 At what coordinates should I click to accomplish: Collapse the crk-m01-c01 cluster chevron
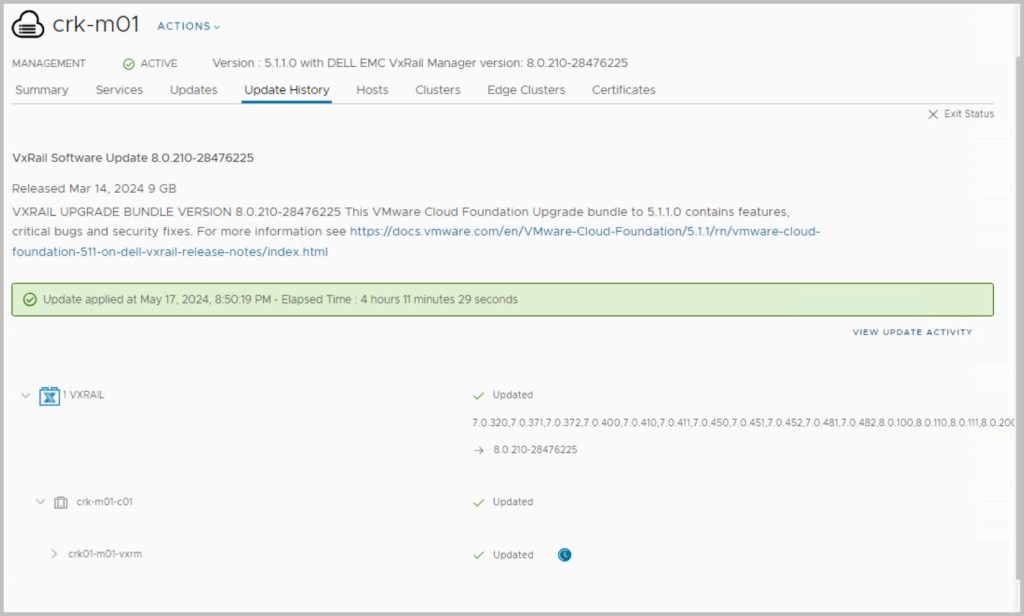pos(40,502)
